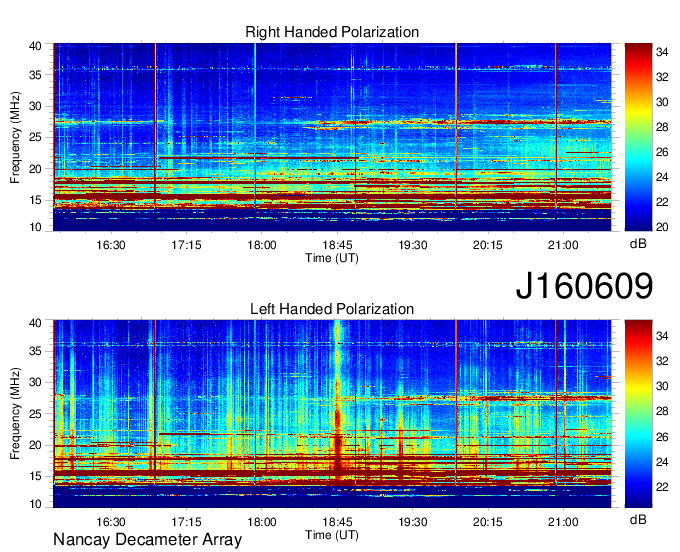Click the 25 MHz tick of Left Handed plot
Viewport: 680px width, 552px height.
(x=36, y=414)
